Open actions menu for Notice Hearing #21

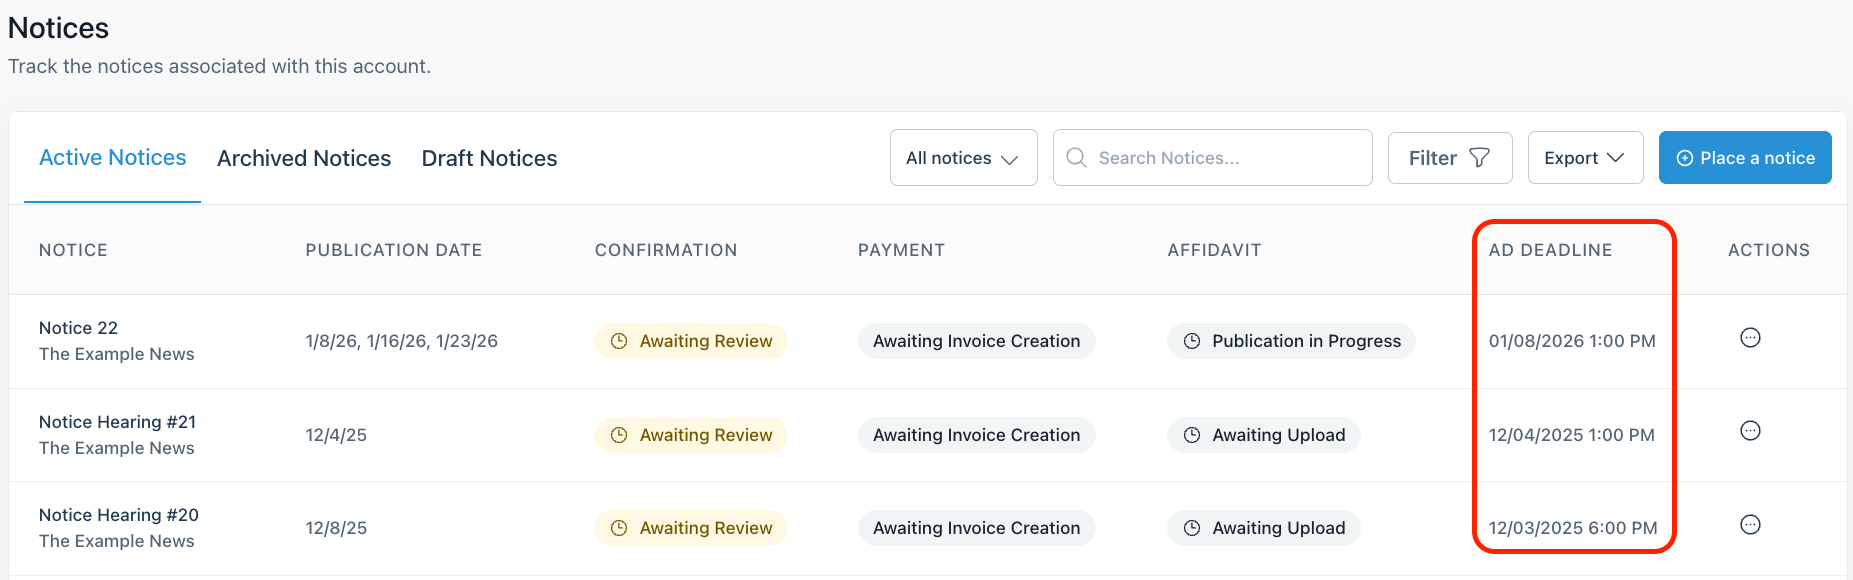point(1750,431)
